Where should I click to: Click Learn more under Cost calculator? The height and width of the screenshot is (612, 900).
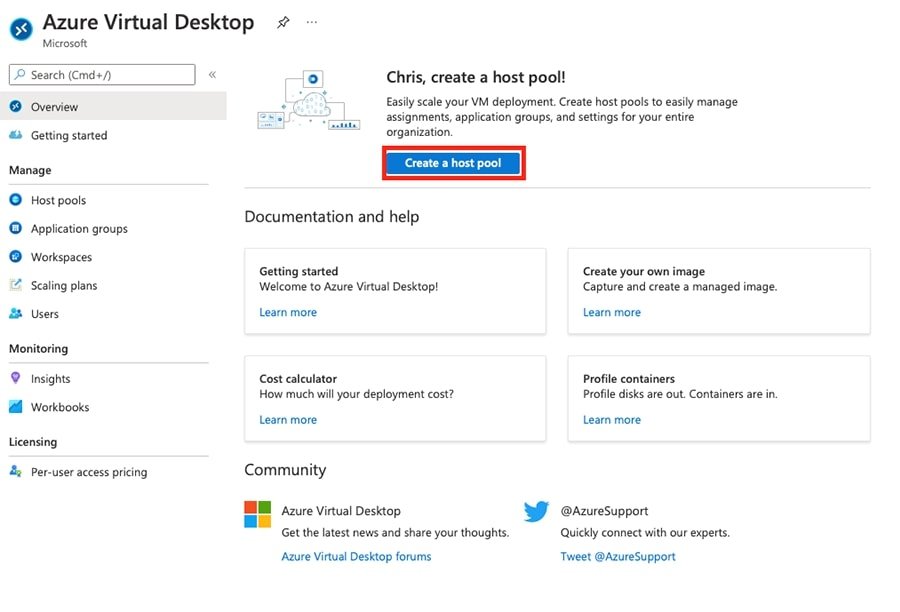pos(287,419)
